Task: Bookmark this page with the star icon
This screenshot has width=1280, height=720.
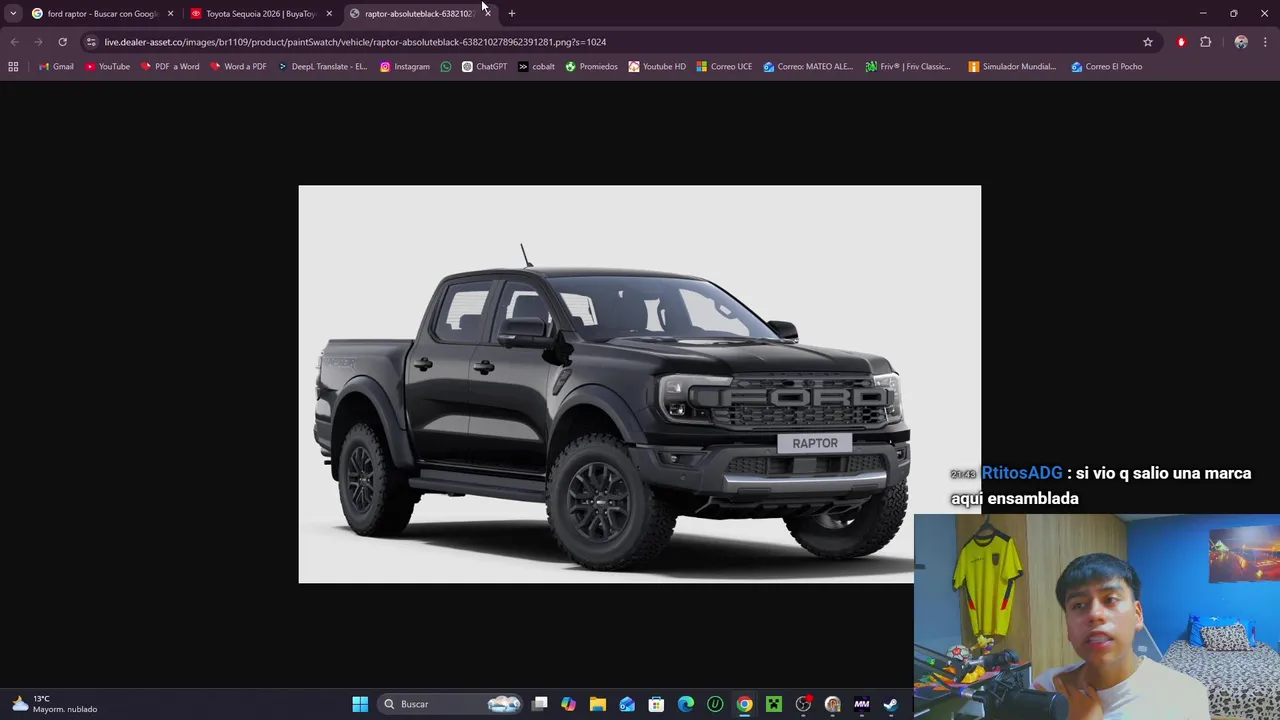Action: pos(1148,42)
